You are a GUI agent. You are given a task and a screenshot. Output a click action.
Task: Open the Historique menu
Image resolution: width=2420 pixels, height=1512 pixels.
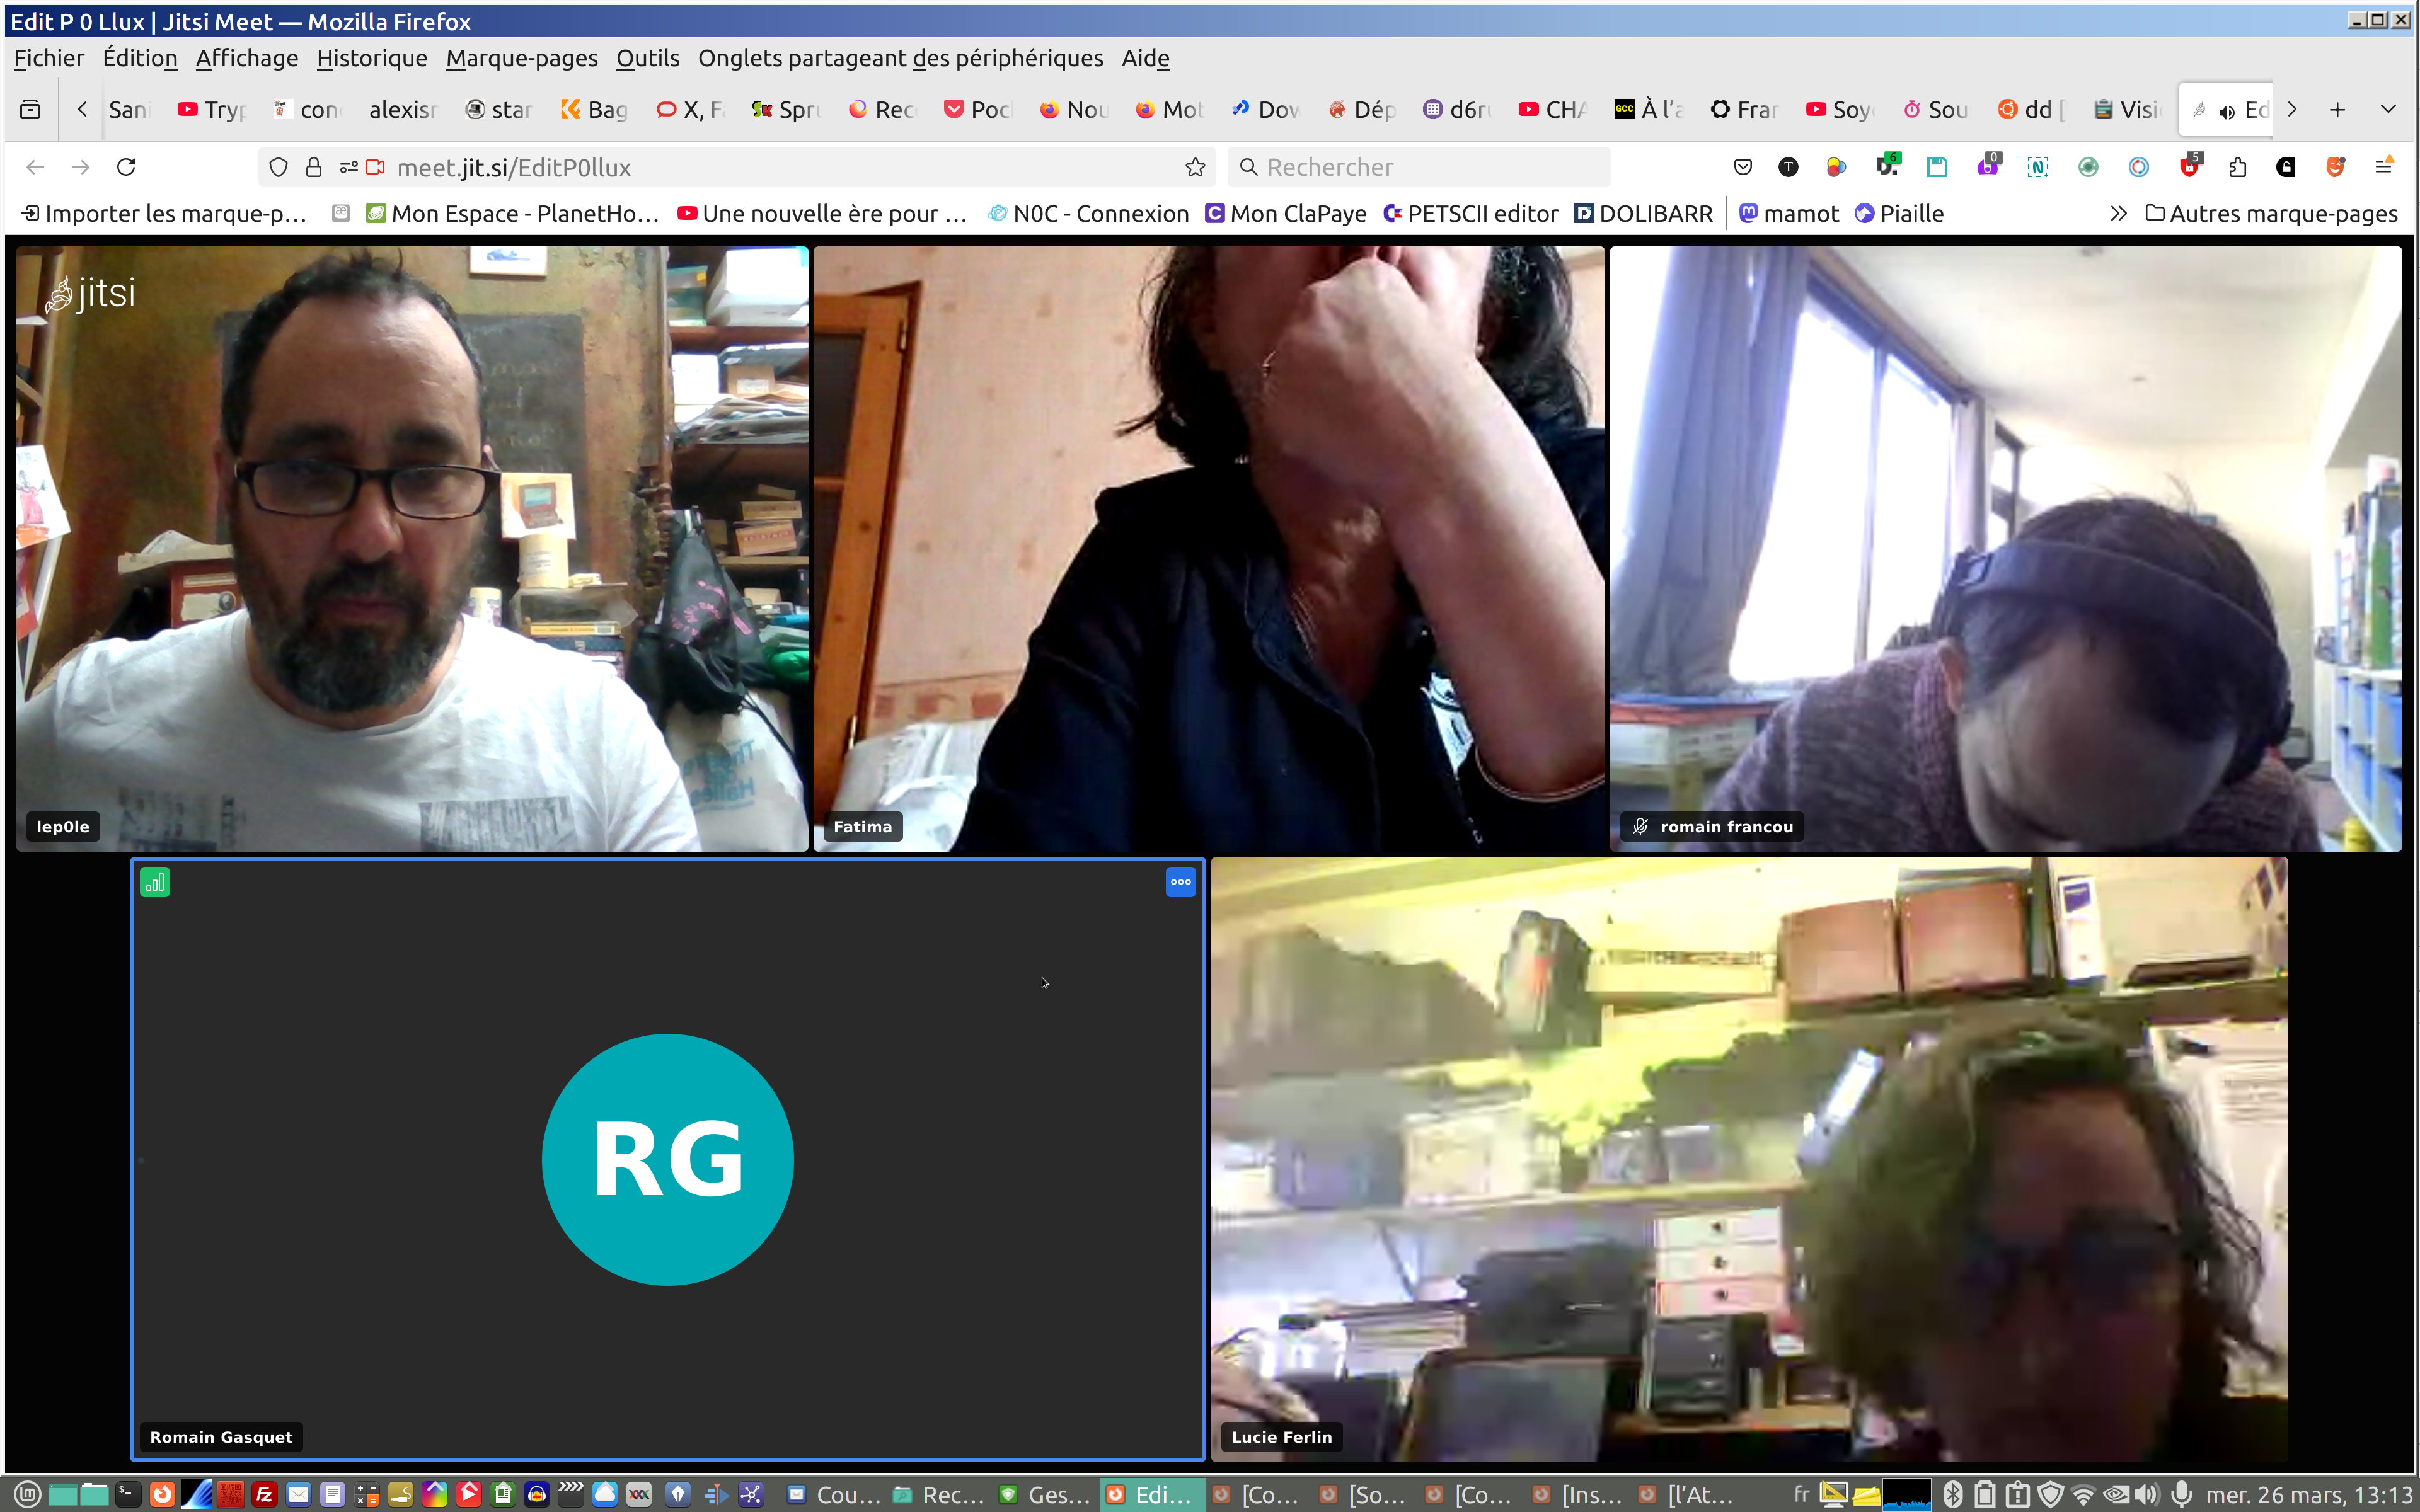[x=371, y=58]
